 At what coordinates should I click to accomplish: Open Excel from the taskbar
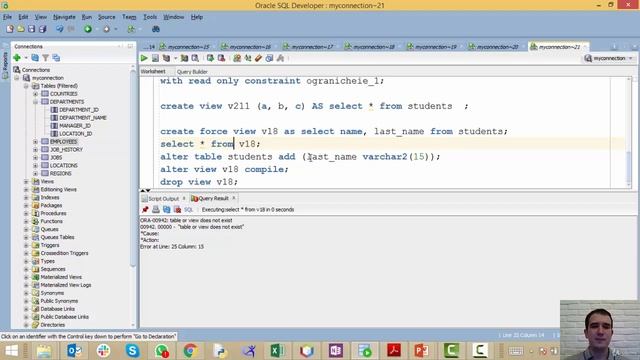[x=277, y=351]
